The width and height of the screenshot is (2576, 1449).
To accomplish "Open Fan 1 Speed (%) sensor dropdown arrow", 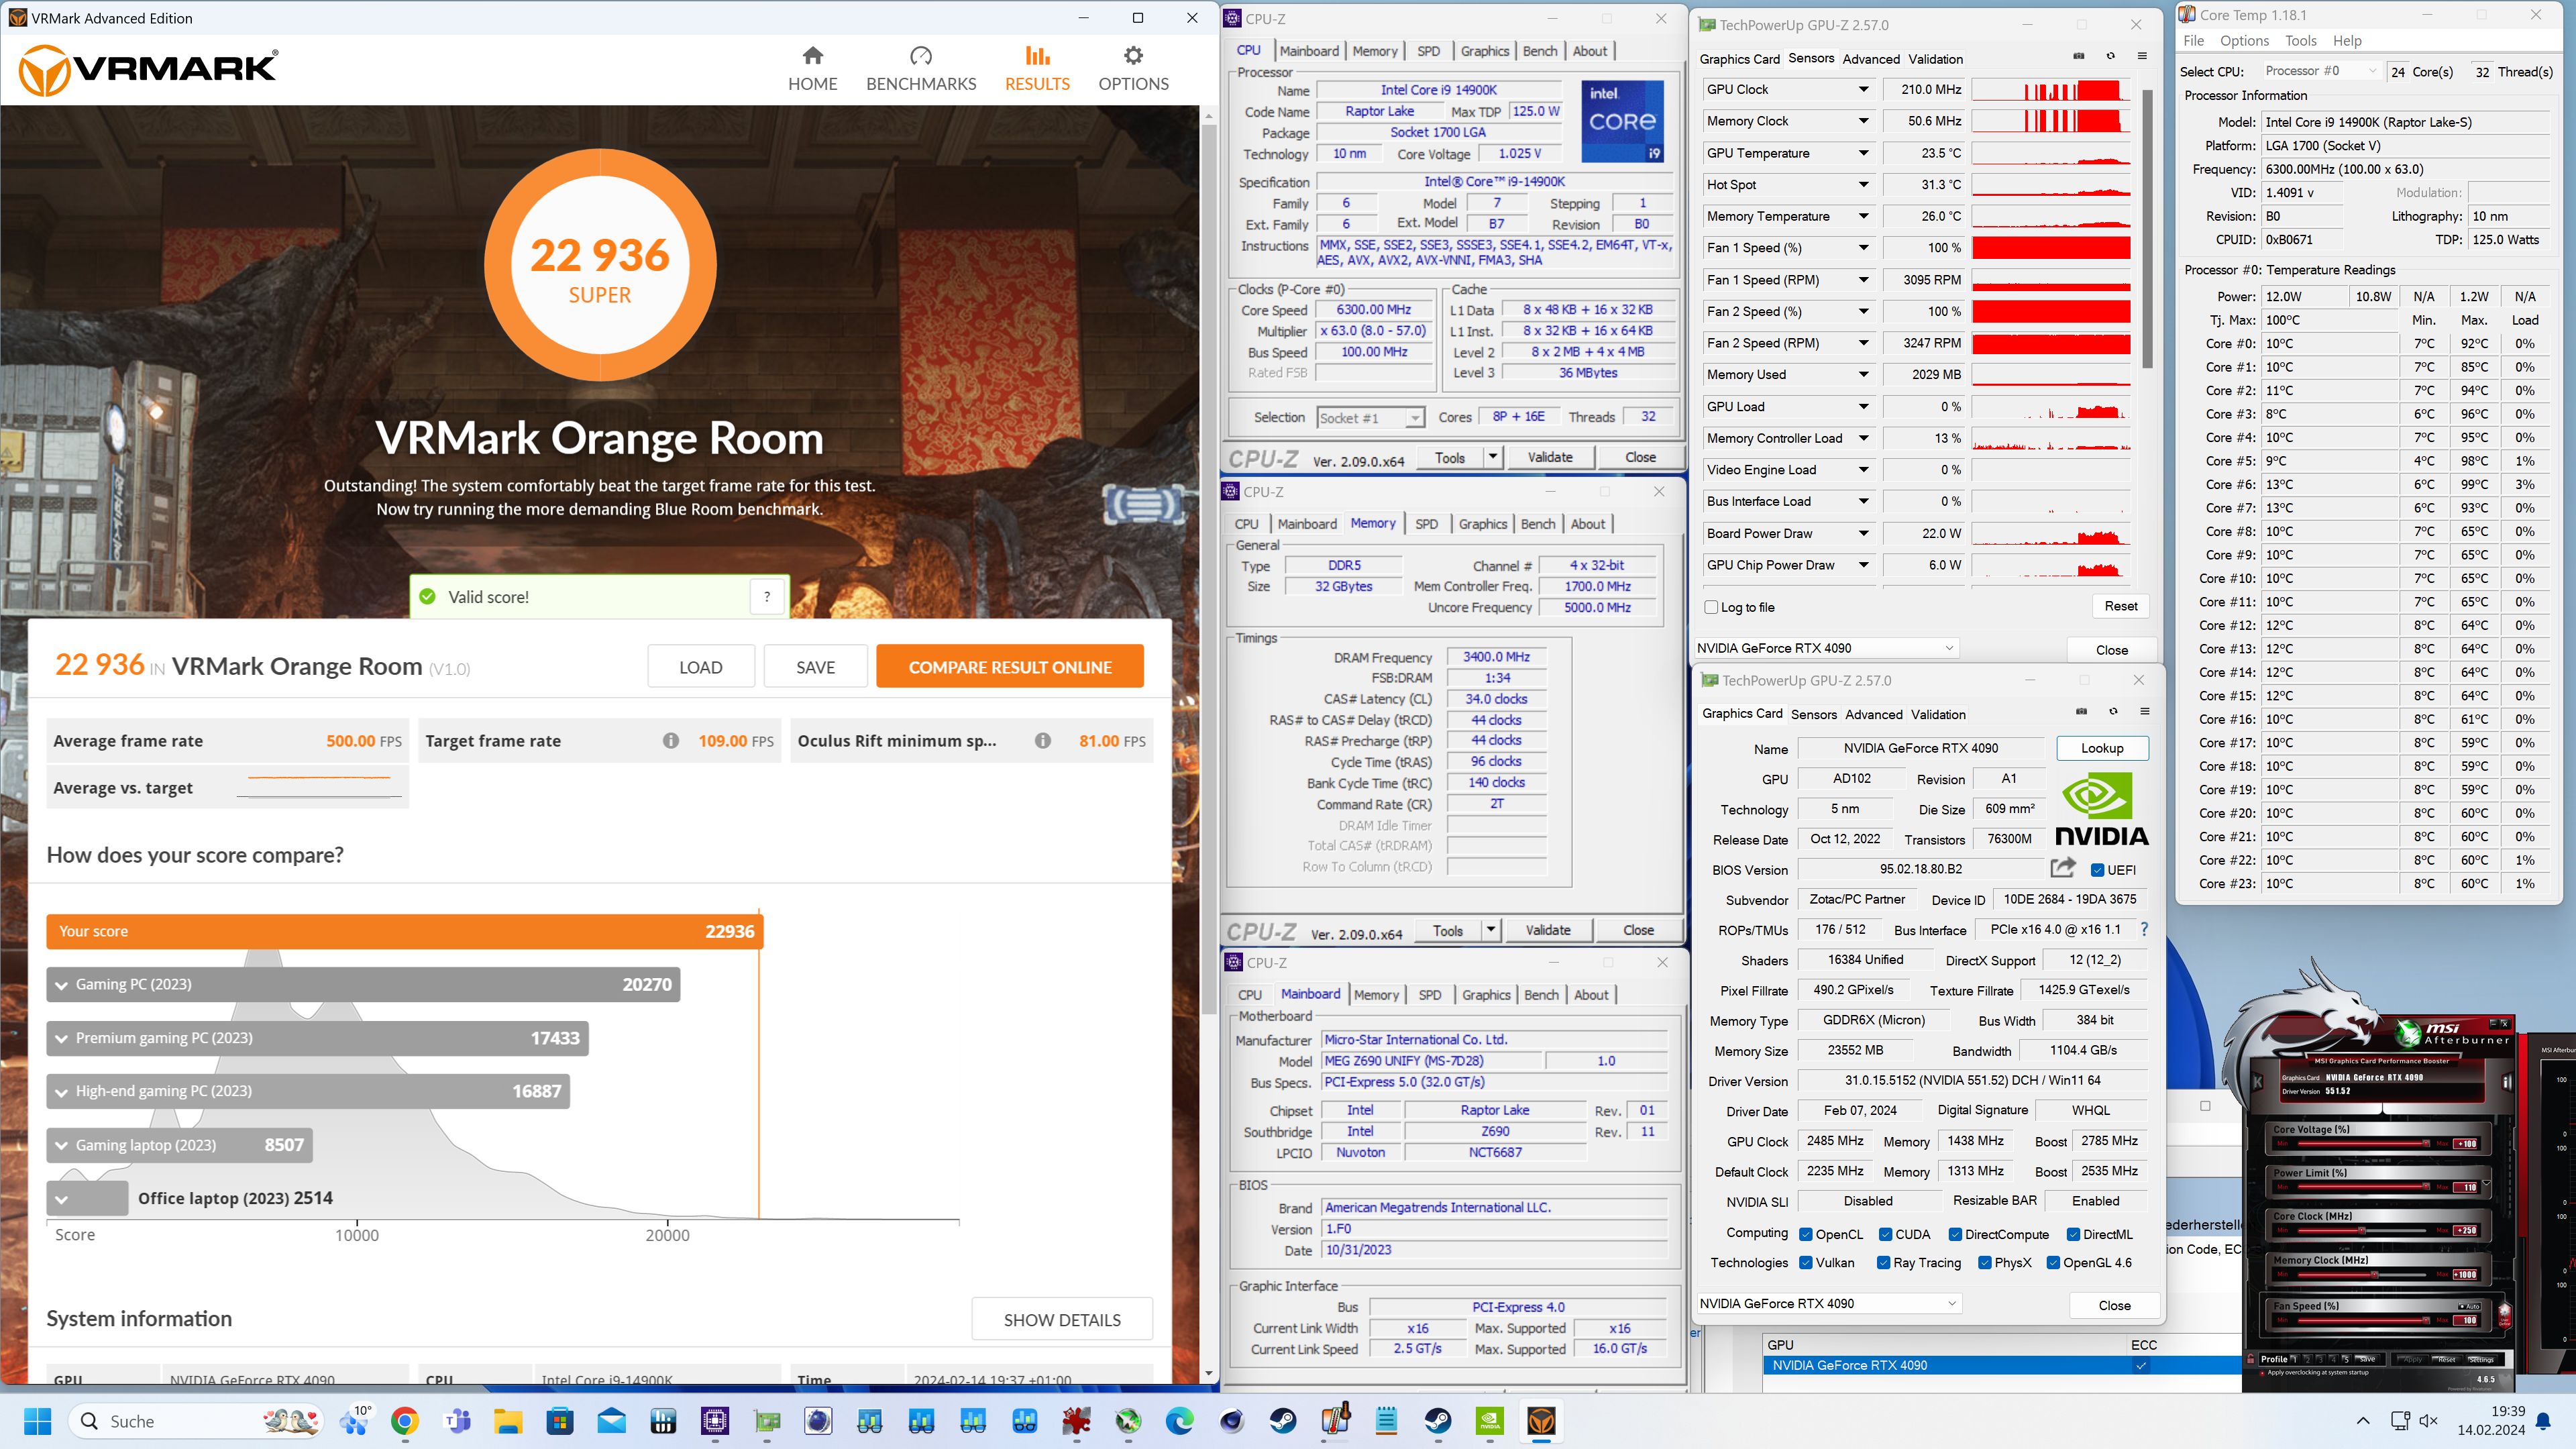I will point(1863,248).
